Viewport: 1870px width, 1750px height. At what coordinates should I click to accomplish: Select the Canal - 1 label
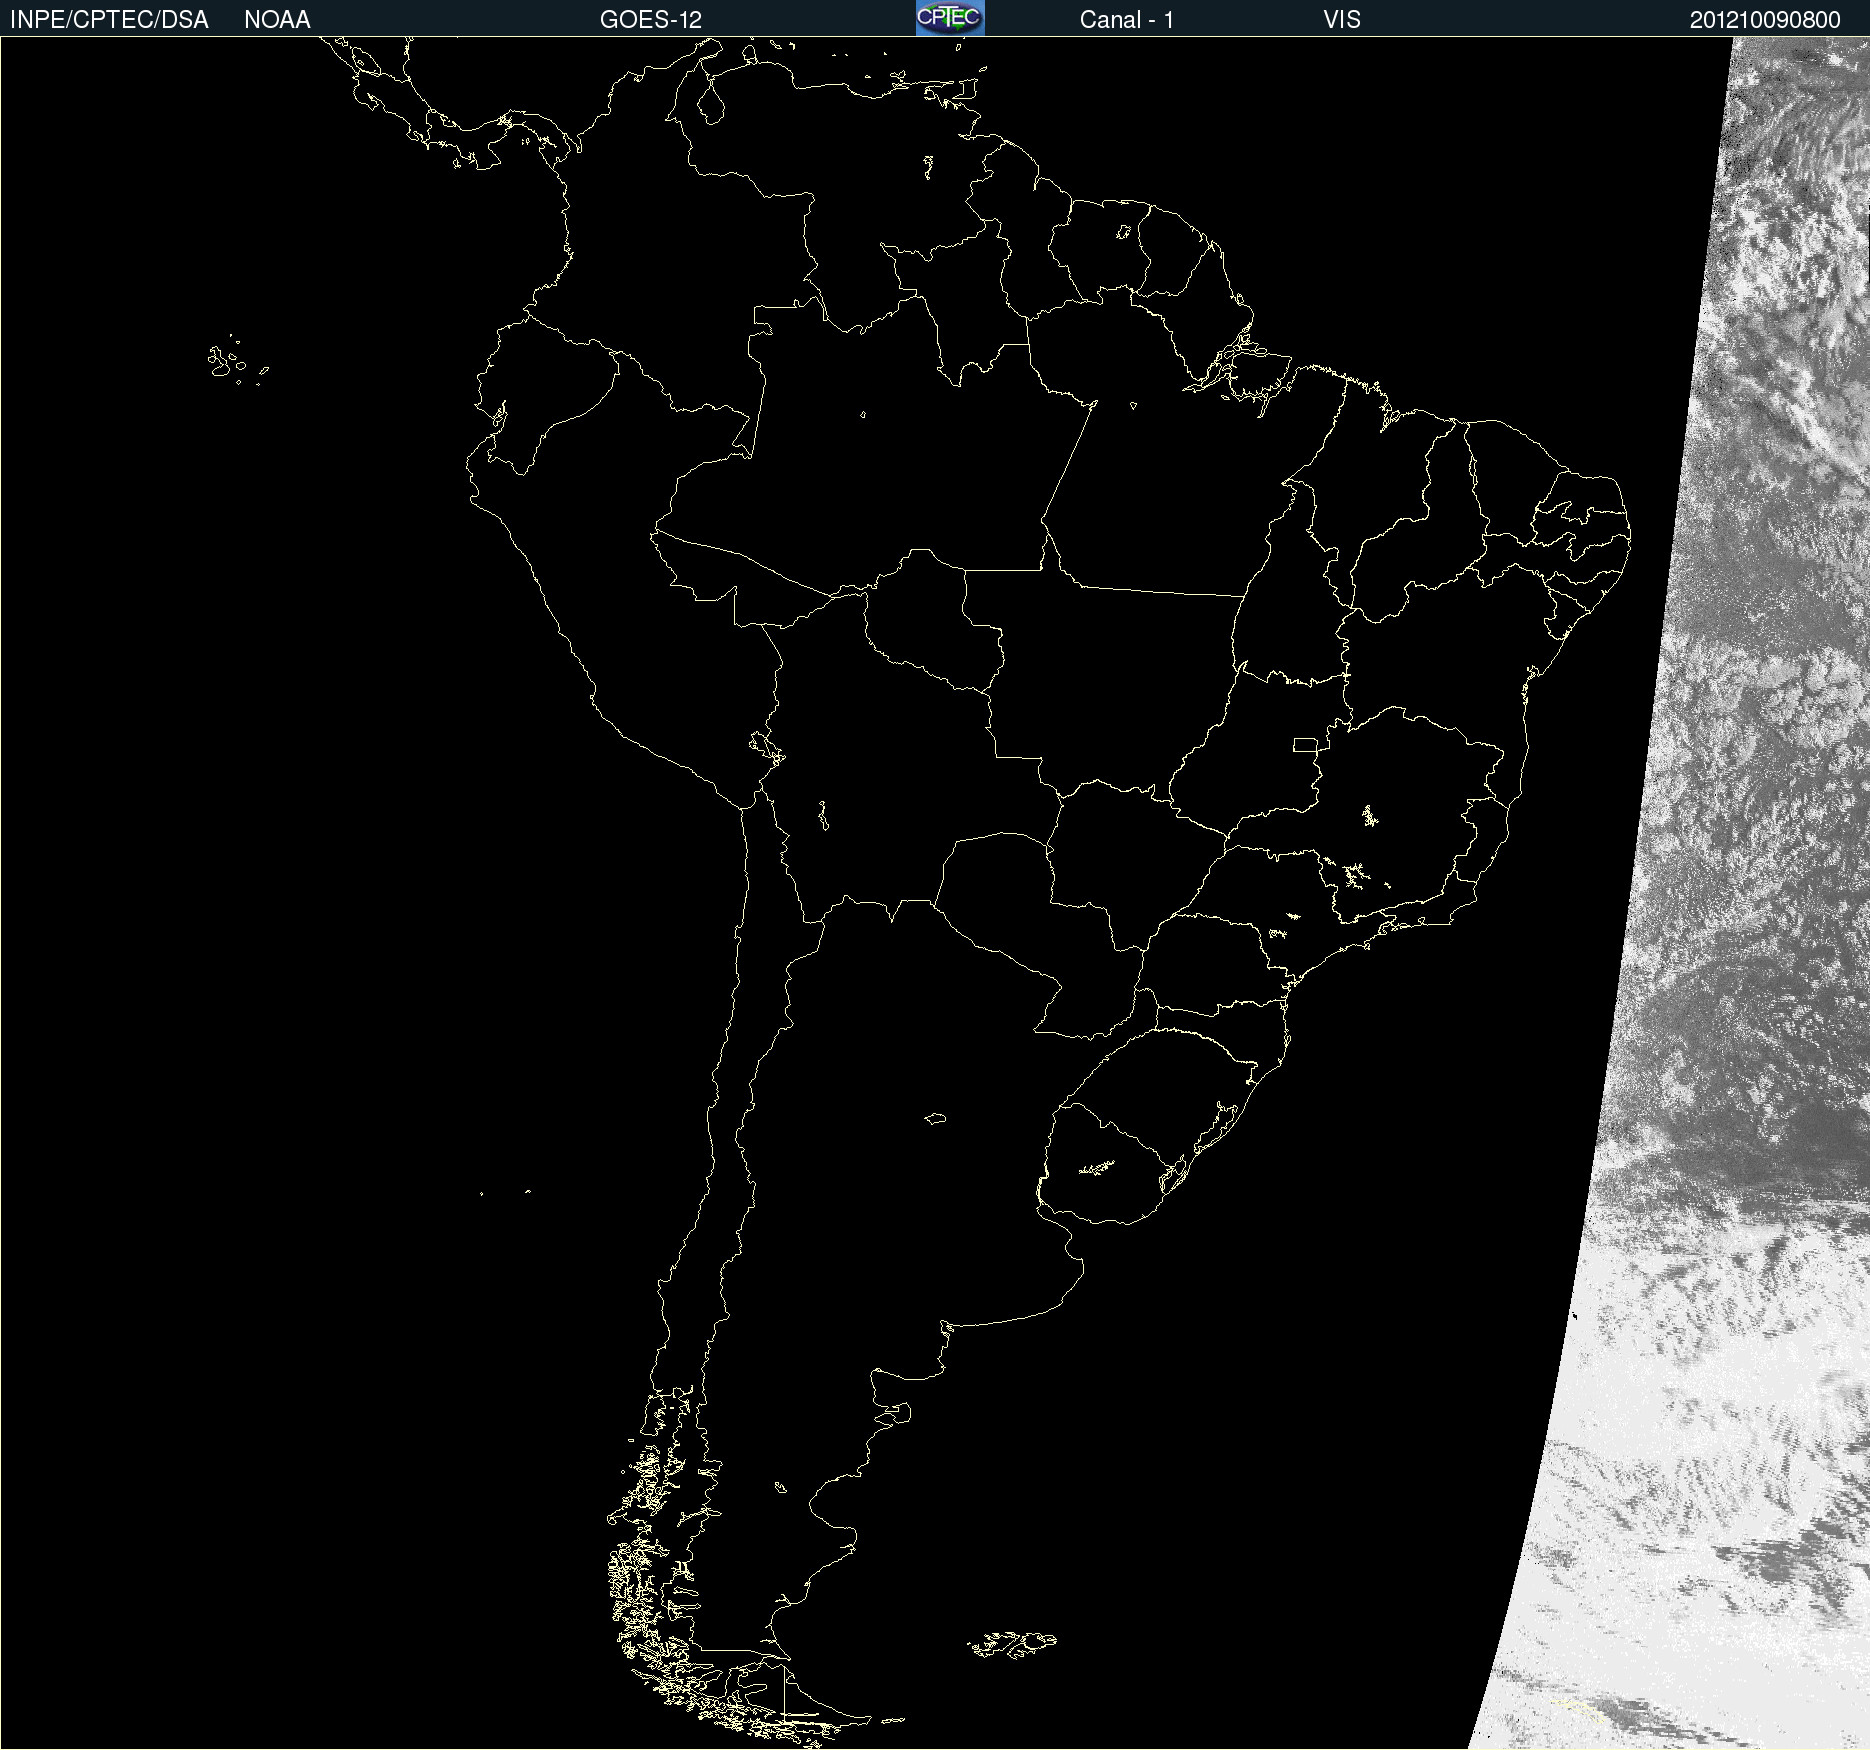1127,20
